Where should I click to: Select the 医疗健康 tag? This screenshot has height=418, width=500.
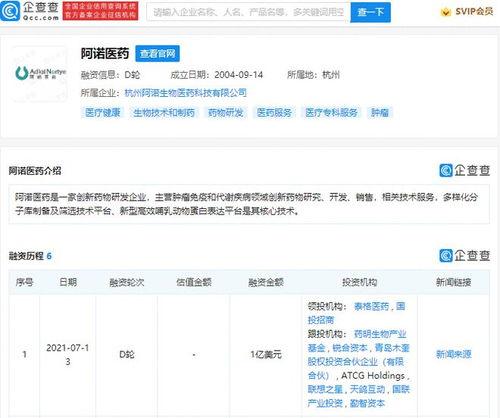tap(103, 113)
